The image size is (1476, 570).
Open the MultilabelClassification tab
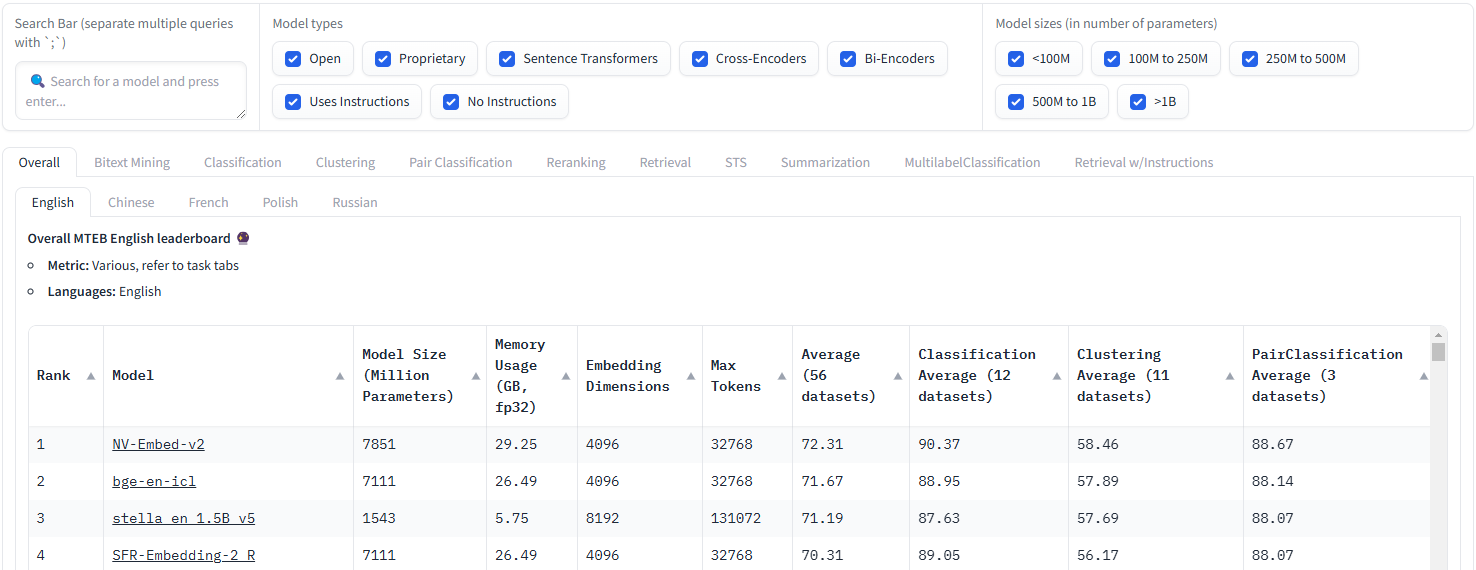[972, 162]
